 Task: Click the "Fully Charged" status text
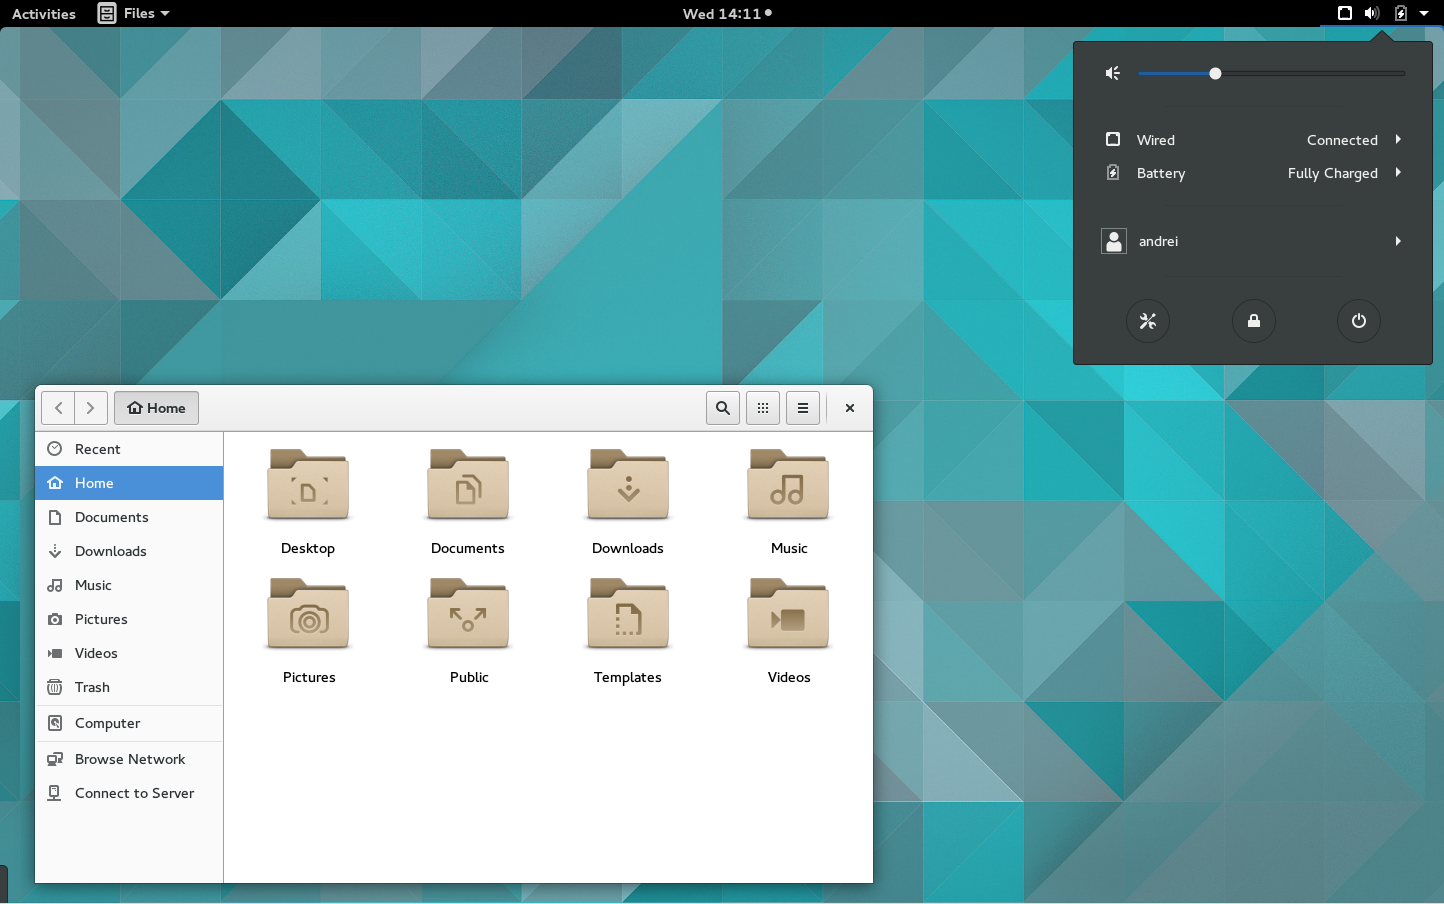pyautogui.click(x=1333, y=173)
